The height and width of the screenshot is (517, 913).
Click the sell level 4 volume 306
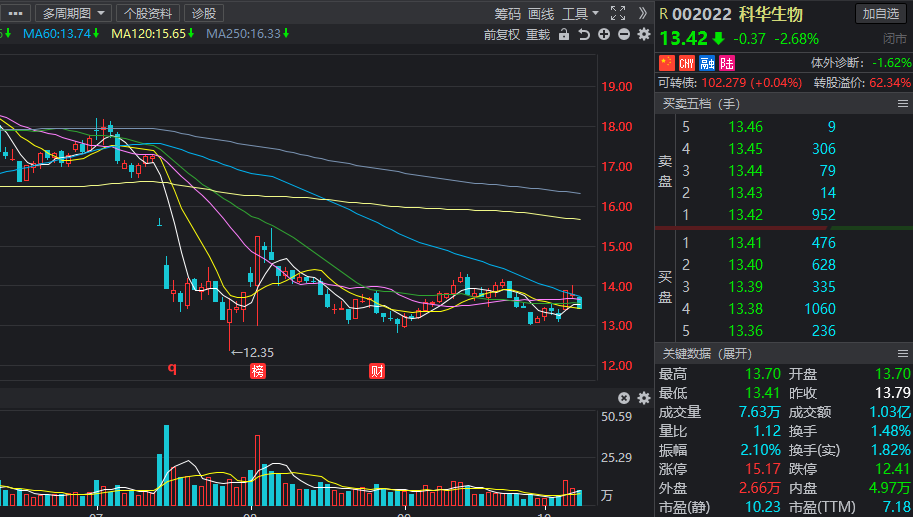[x=824, y=148]
